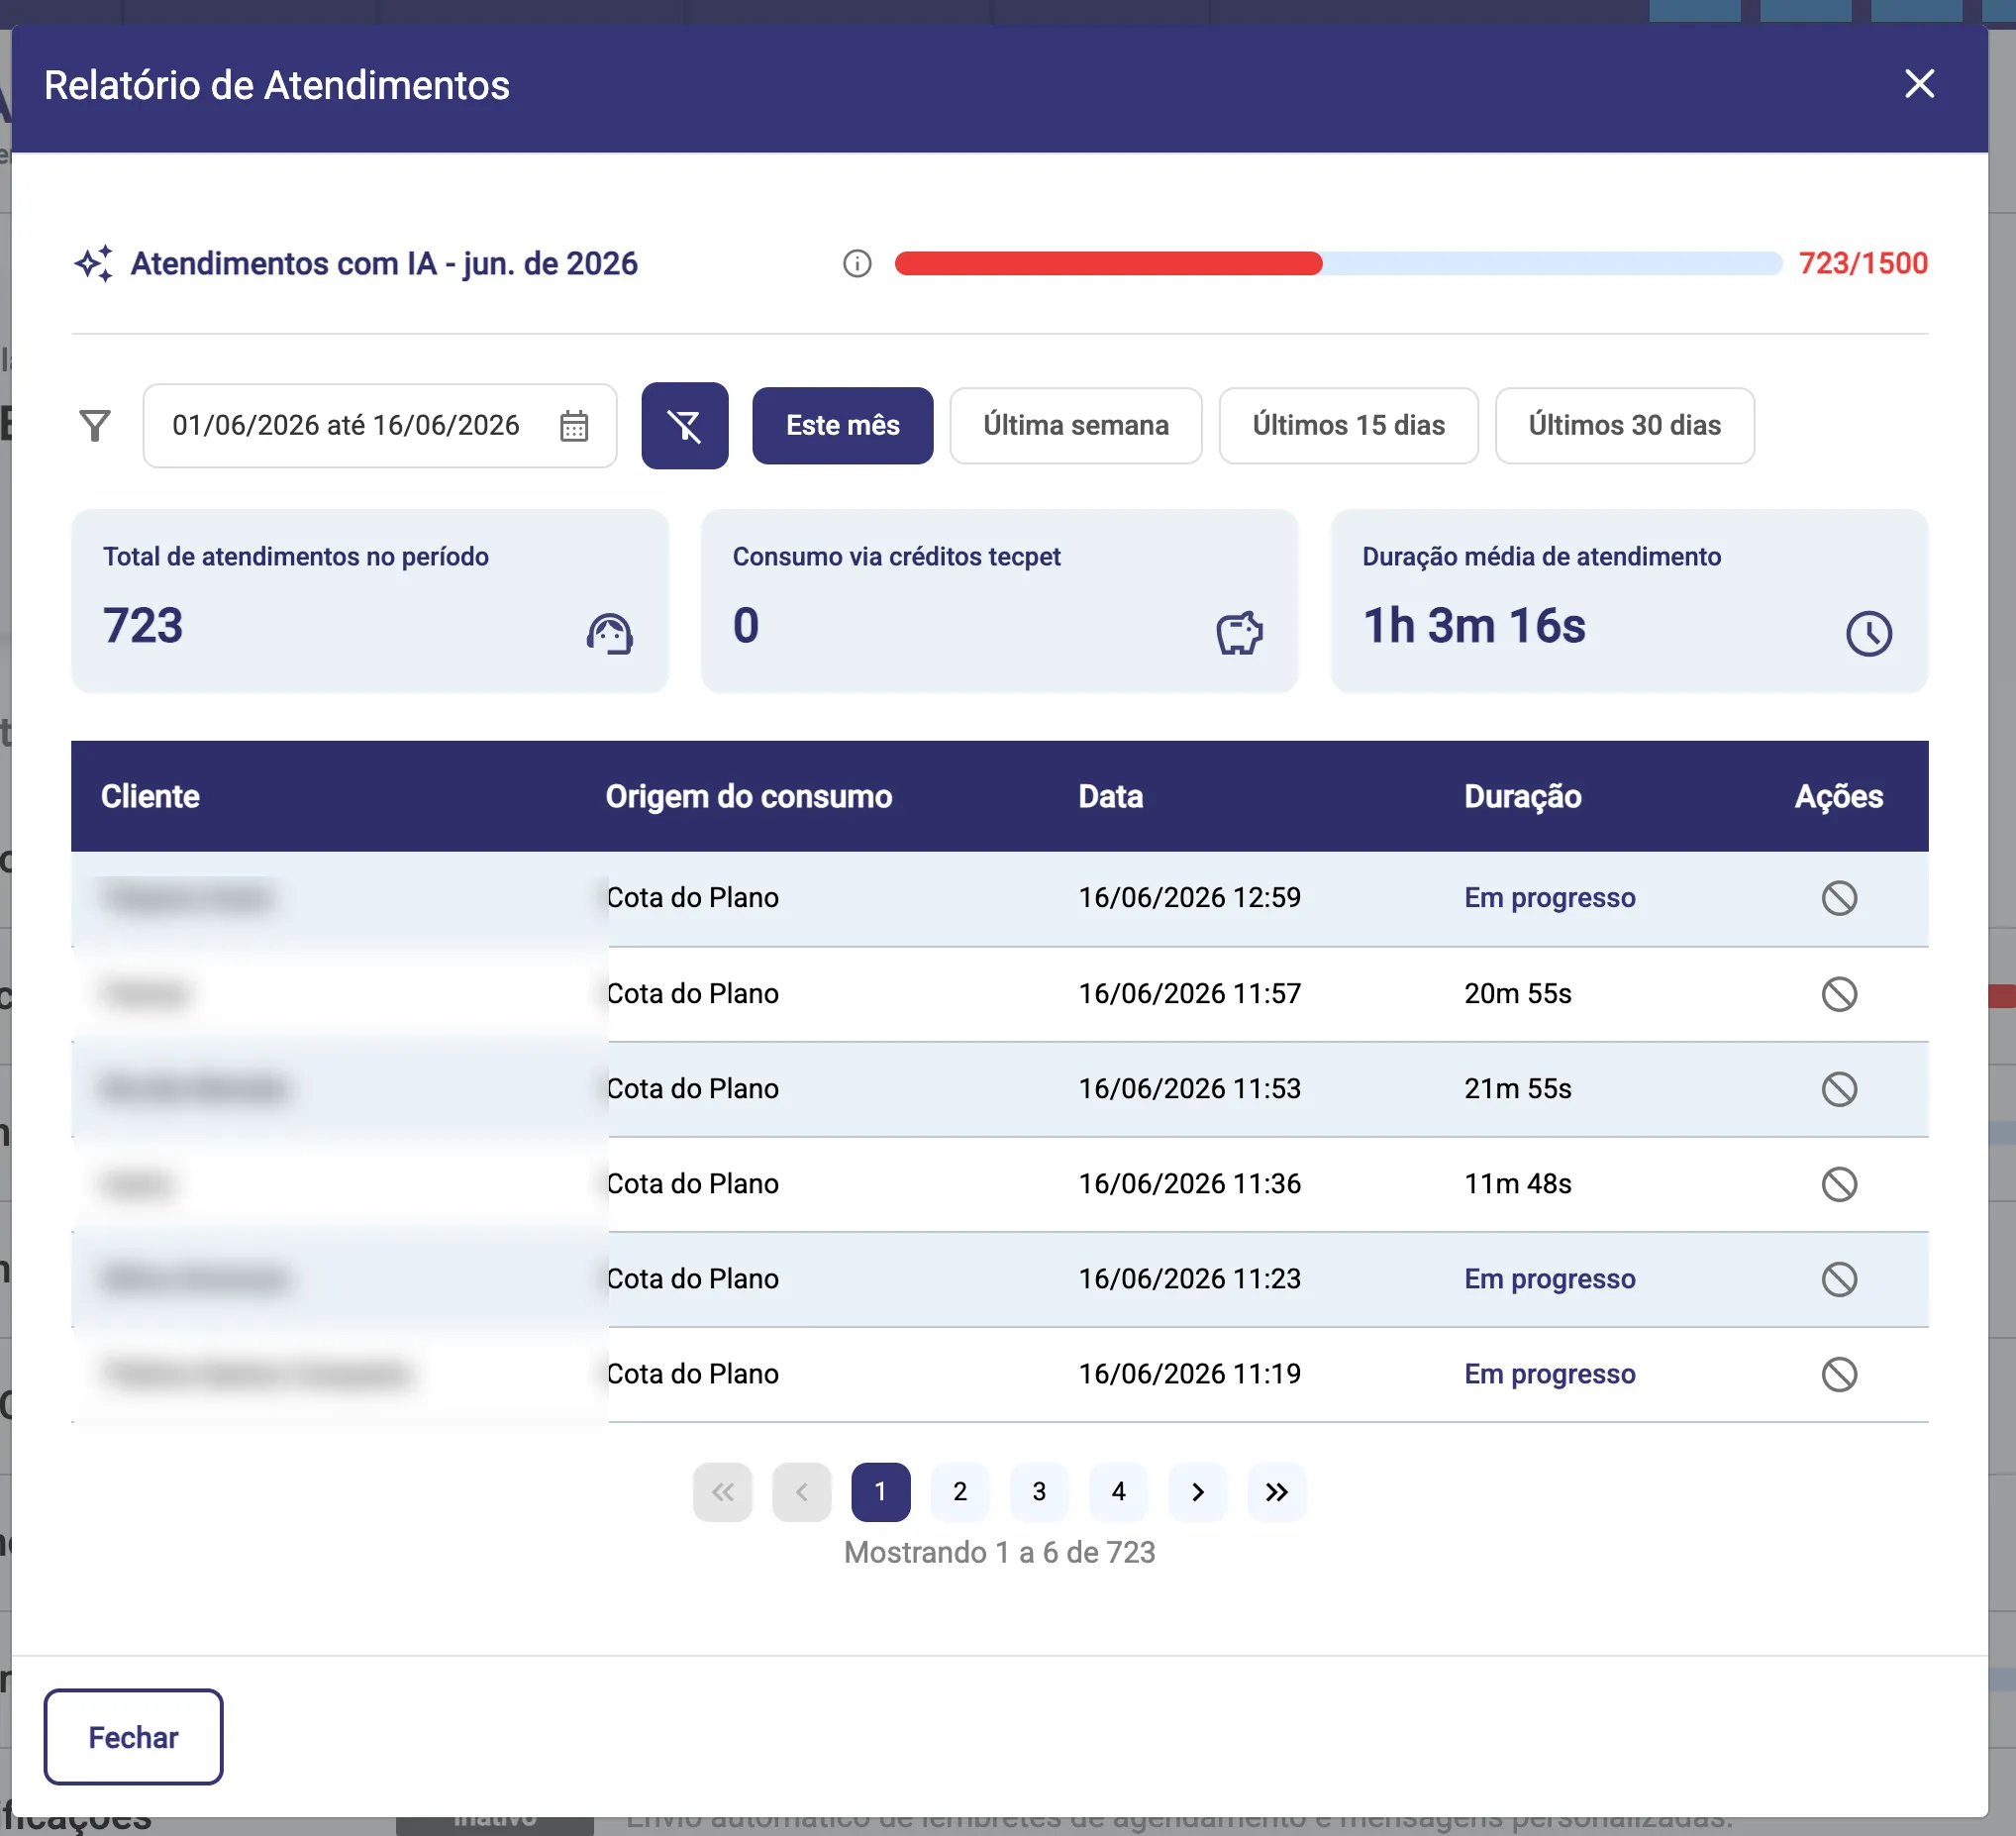The height and width of the screenshot is (1836, 2016).
Task: Jump to last page with double-right arrows
Action: (1277, 1492)
